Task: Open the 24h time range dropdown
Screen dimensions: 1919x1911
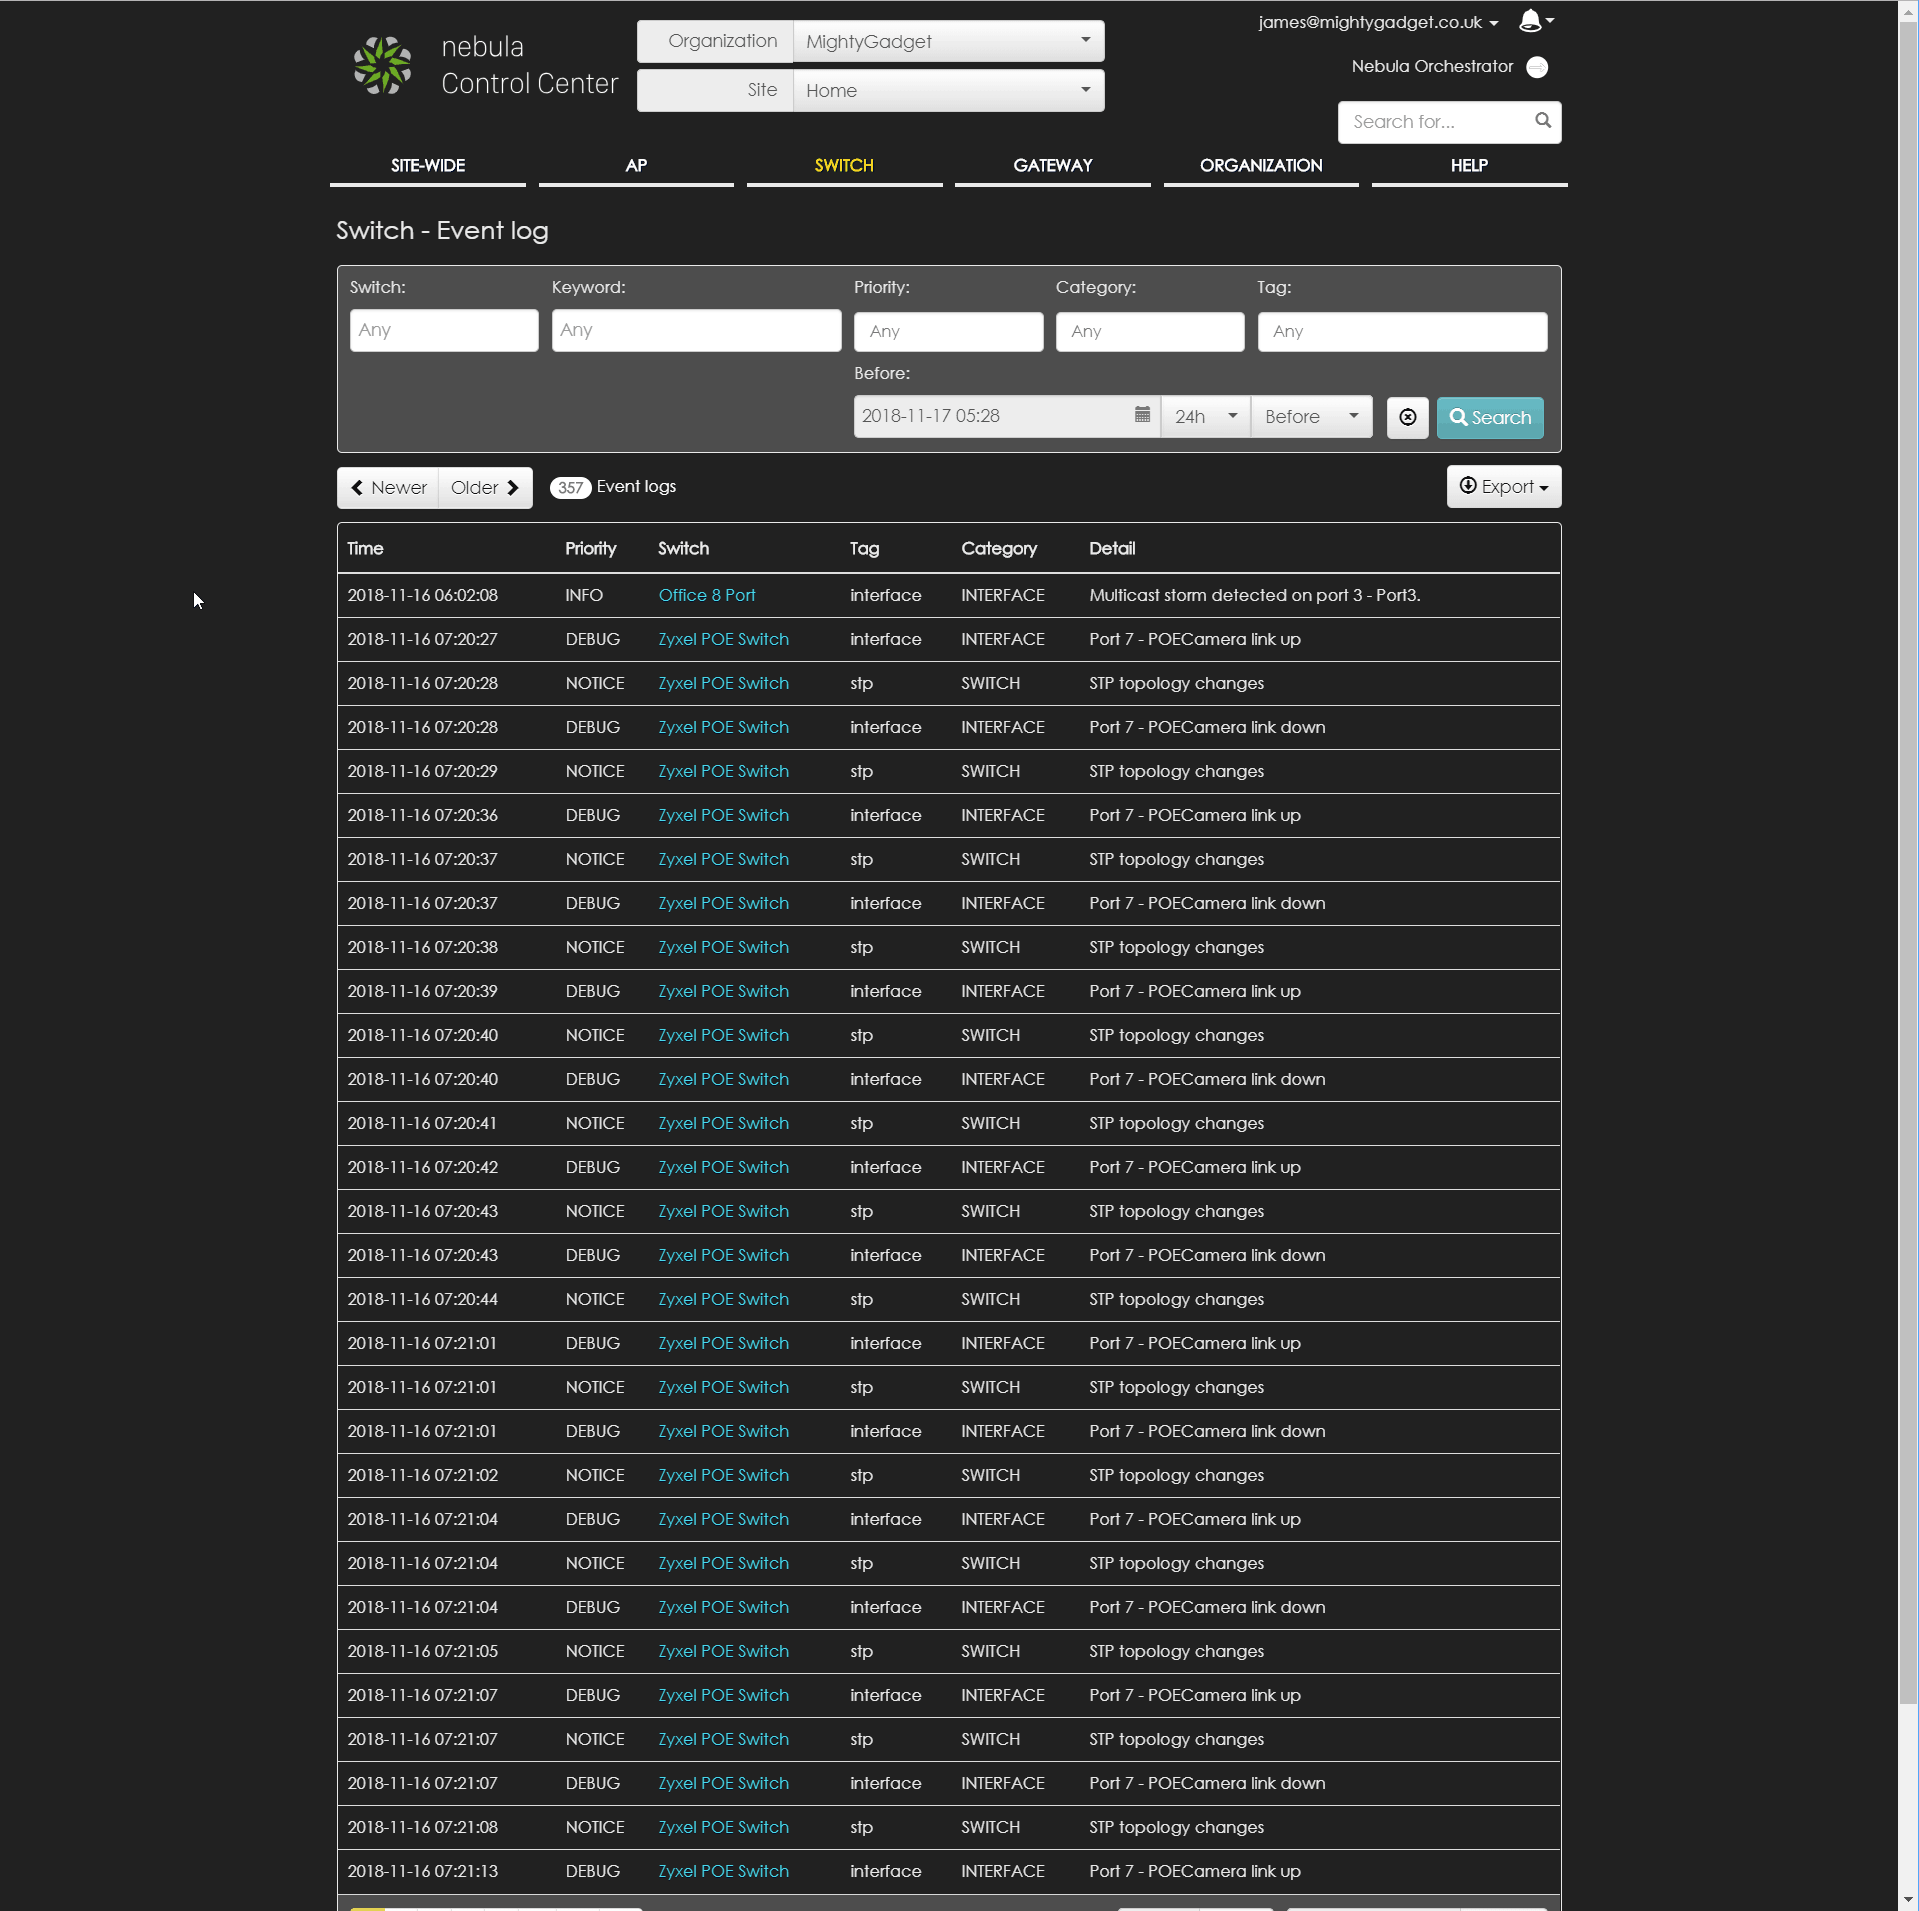Action: pyautogui.click(x=1205, y=417)
